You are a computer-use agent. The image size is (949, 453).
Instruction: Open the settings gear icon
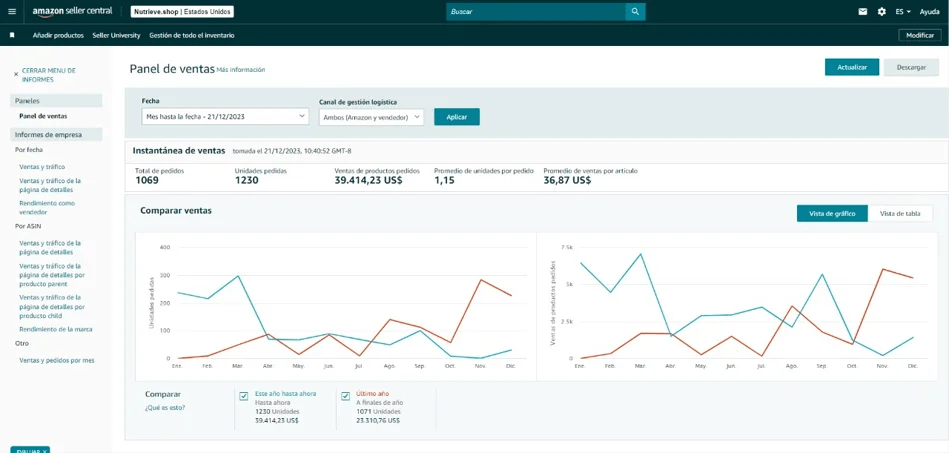[882, 12]
